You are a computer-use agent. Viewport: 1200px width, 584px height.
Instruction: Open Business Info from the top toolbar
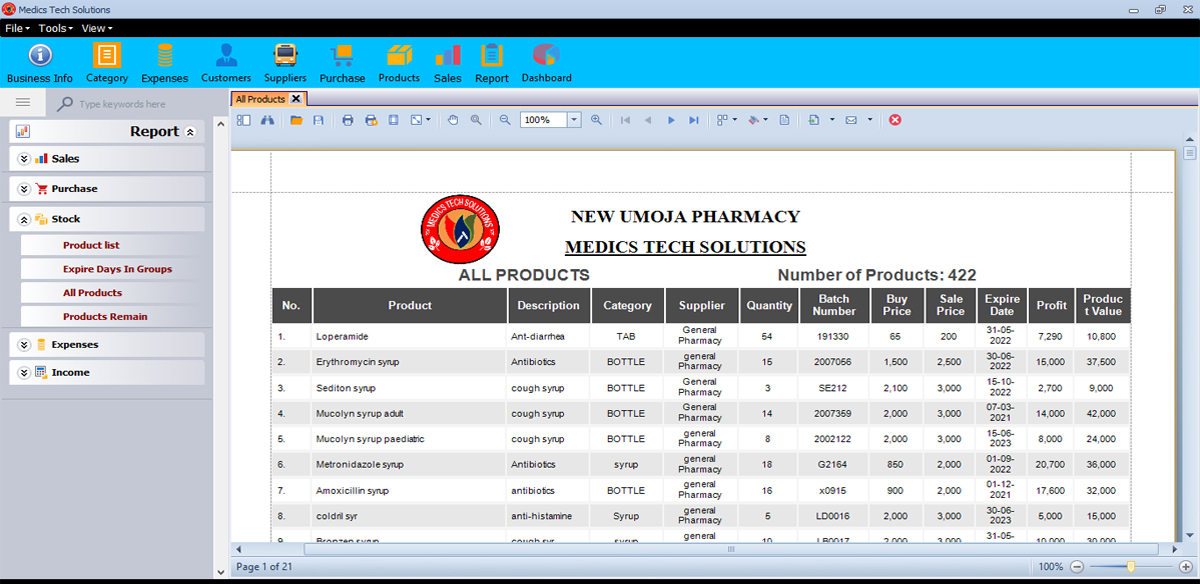point(40,63)
